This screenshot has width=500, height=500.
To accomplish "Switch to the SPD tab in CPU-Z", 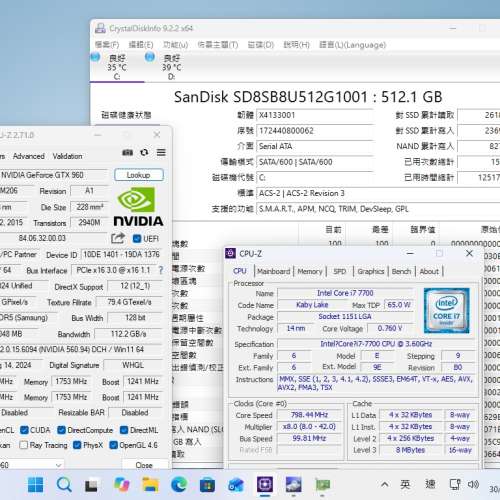I will [340, 271].
